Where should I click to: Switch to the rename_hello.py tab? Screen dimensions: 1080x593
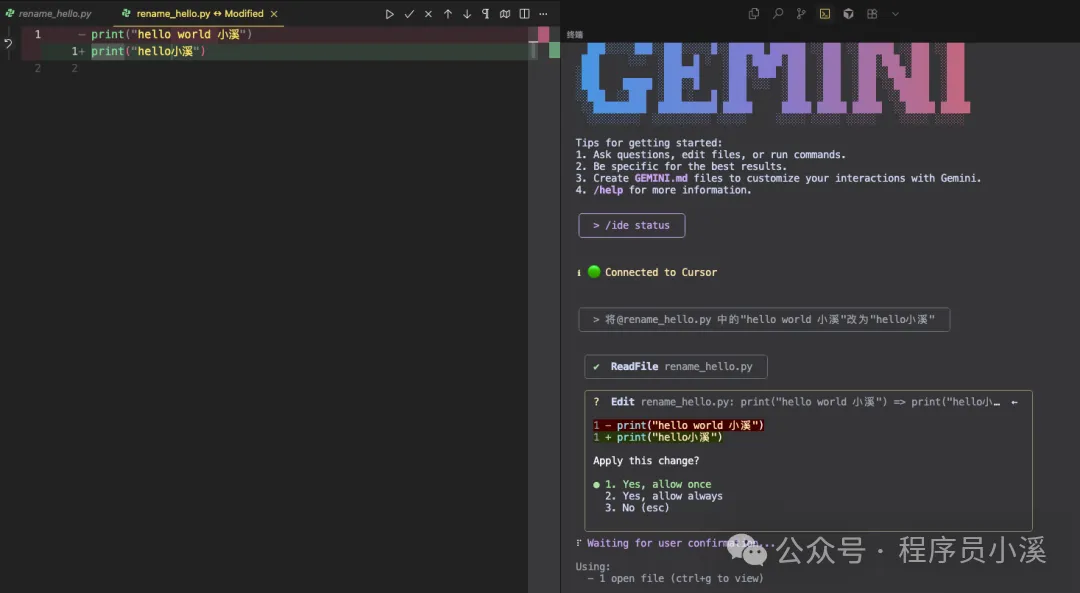(48, 14)
